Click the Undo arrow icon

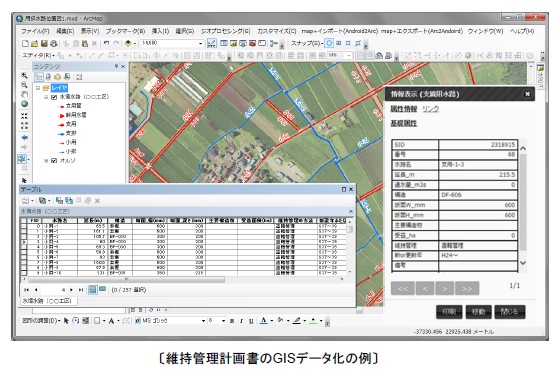point(106,43)
